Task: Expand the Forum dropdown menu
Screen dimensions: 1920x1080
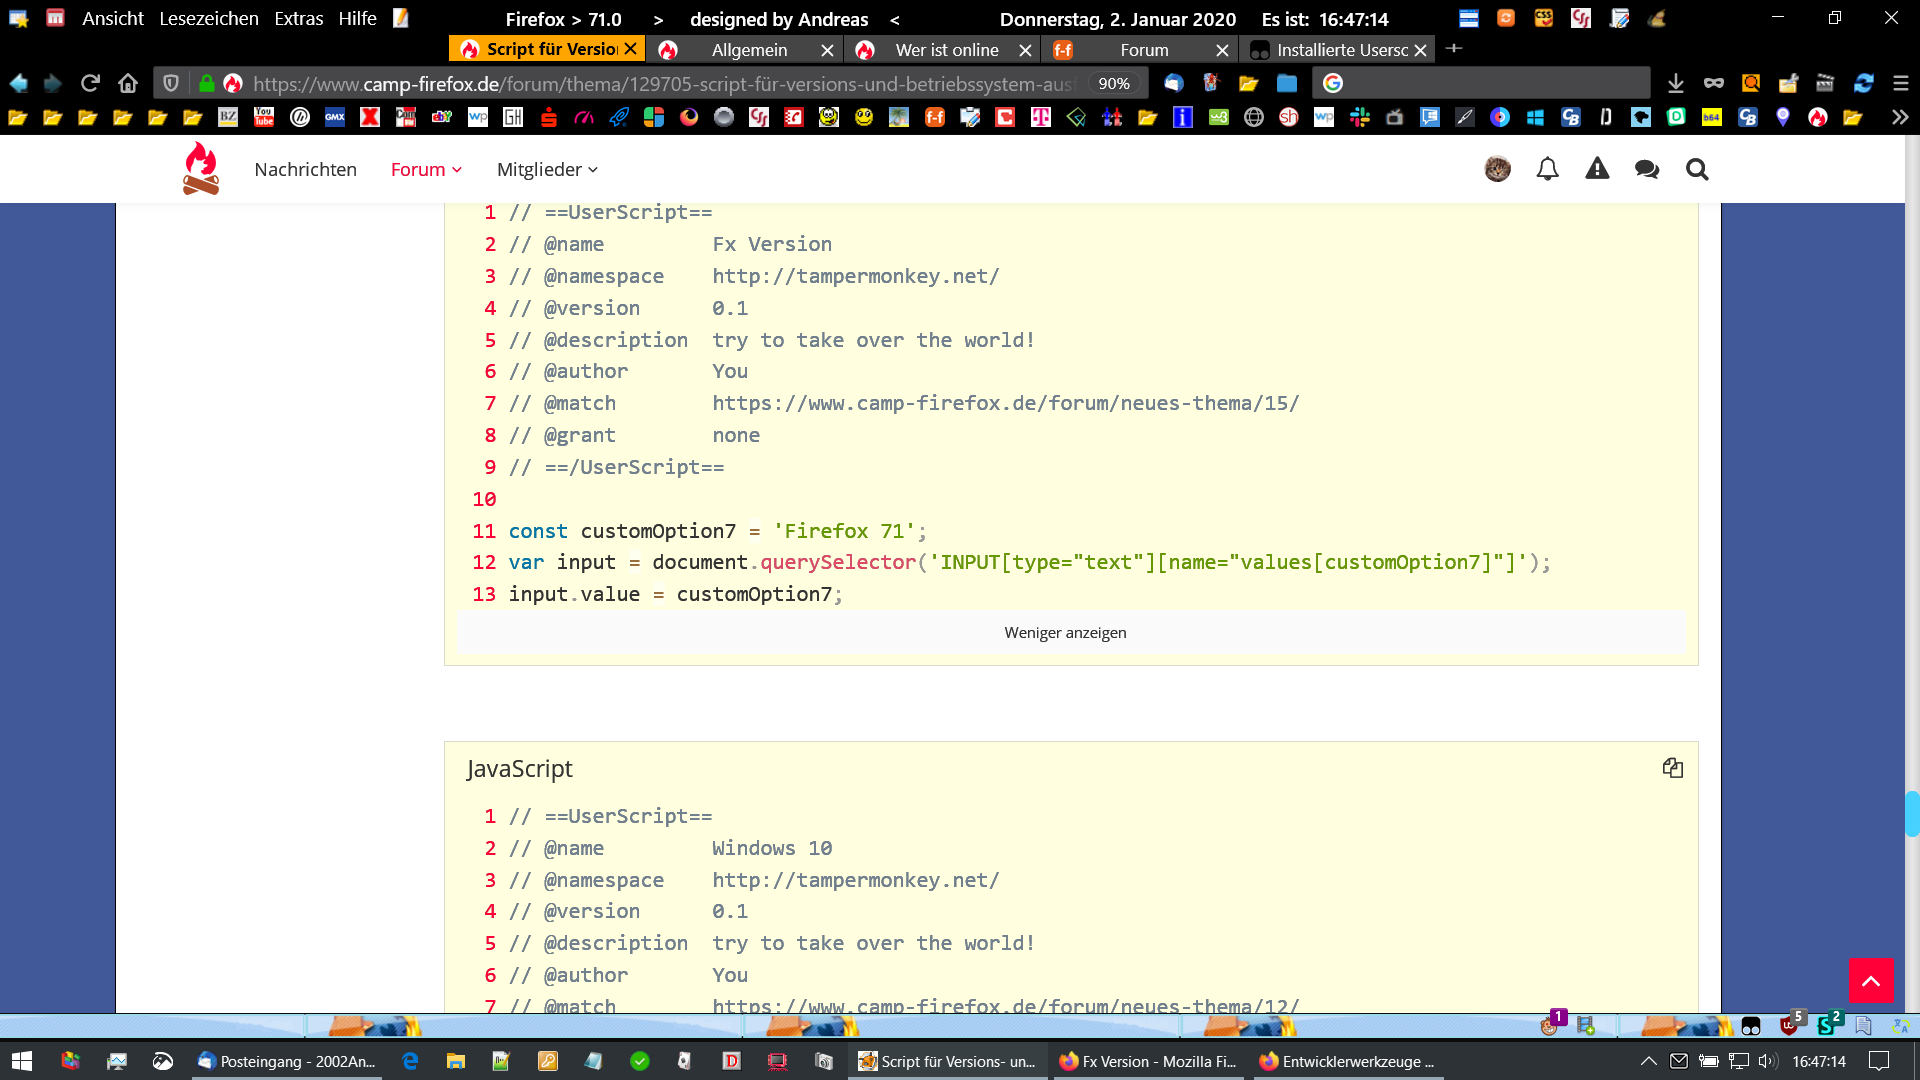Action: coord(426,169)
